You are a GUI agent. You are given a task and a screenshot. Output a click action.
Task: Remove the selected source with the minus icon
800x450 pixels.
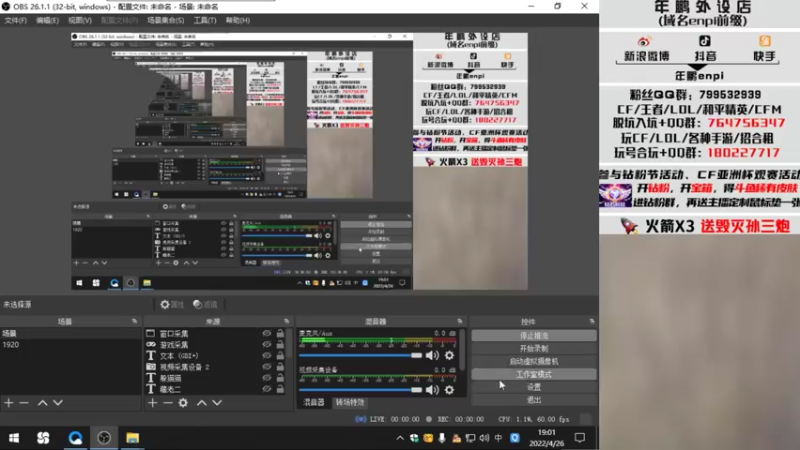(x=168, y=403)
